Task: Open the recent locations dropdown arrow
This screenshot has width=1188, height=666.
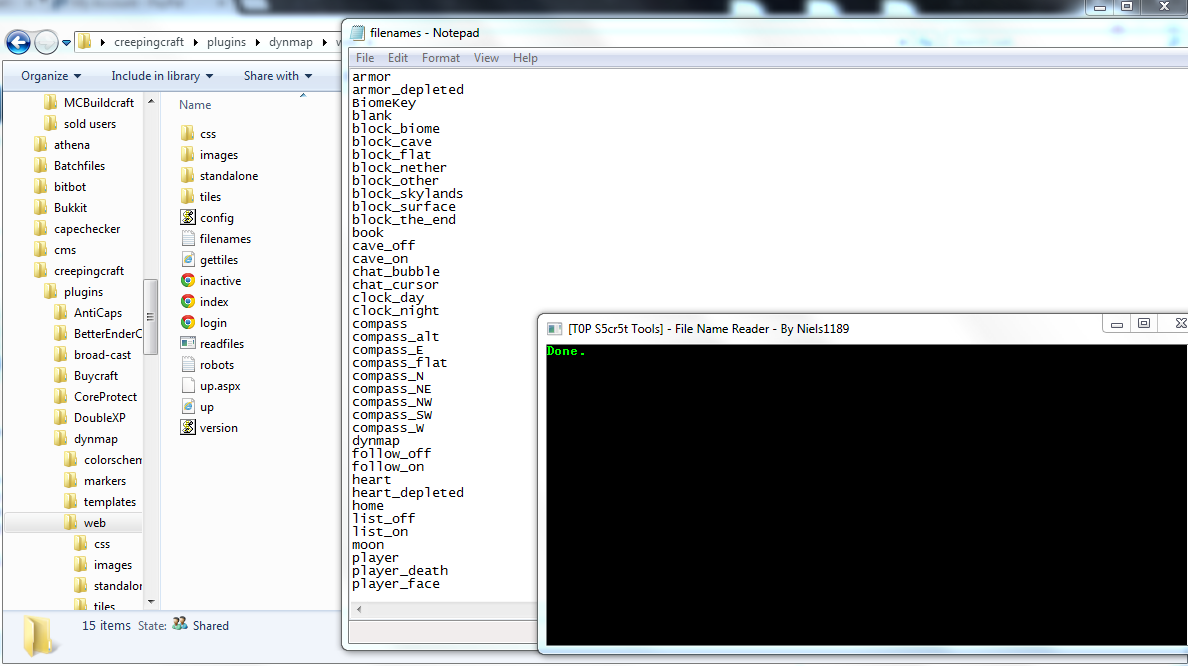Action: [x=67, y=43]
